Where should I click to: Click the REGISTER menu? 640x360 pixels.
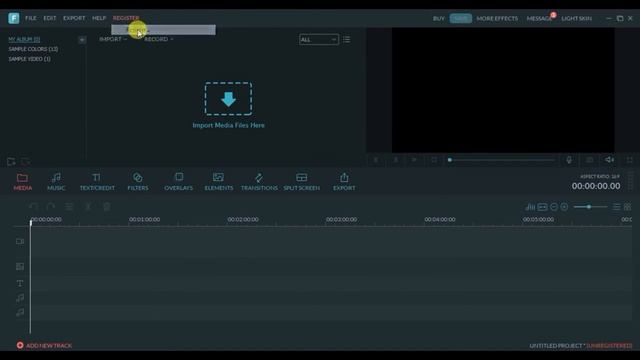coord(126,18)
